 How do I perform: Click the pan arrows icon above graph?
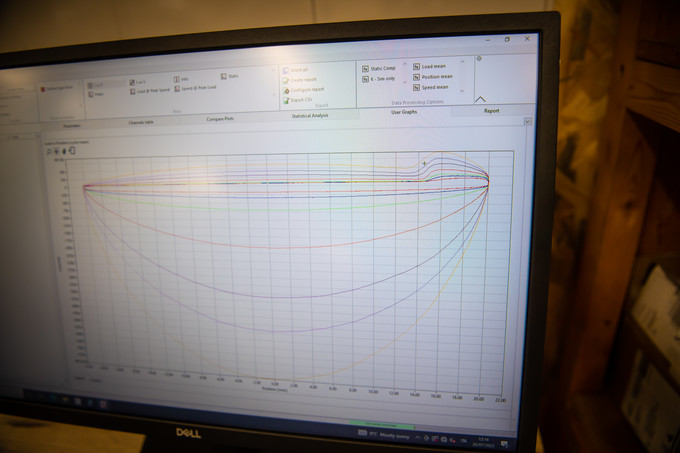coord(58,150)
